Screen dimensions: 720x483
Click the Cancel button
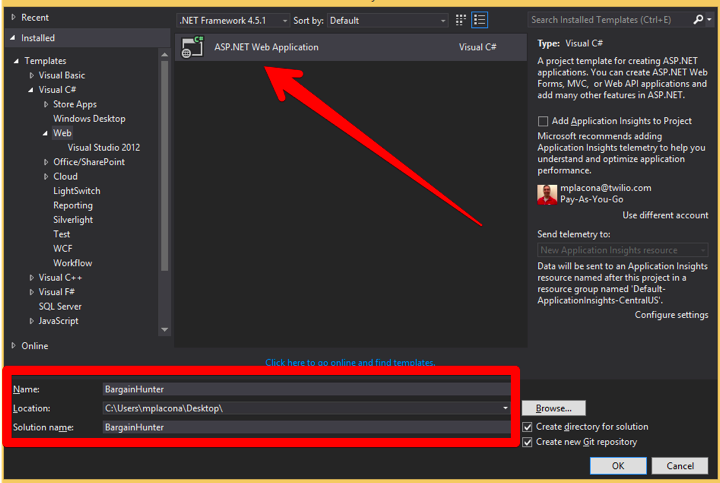click(680, 466)
